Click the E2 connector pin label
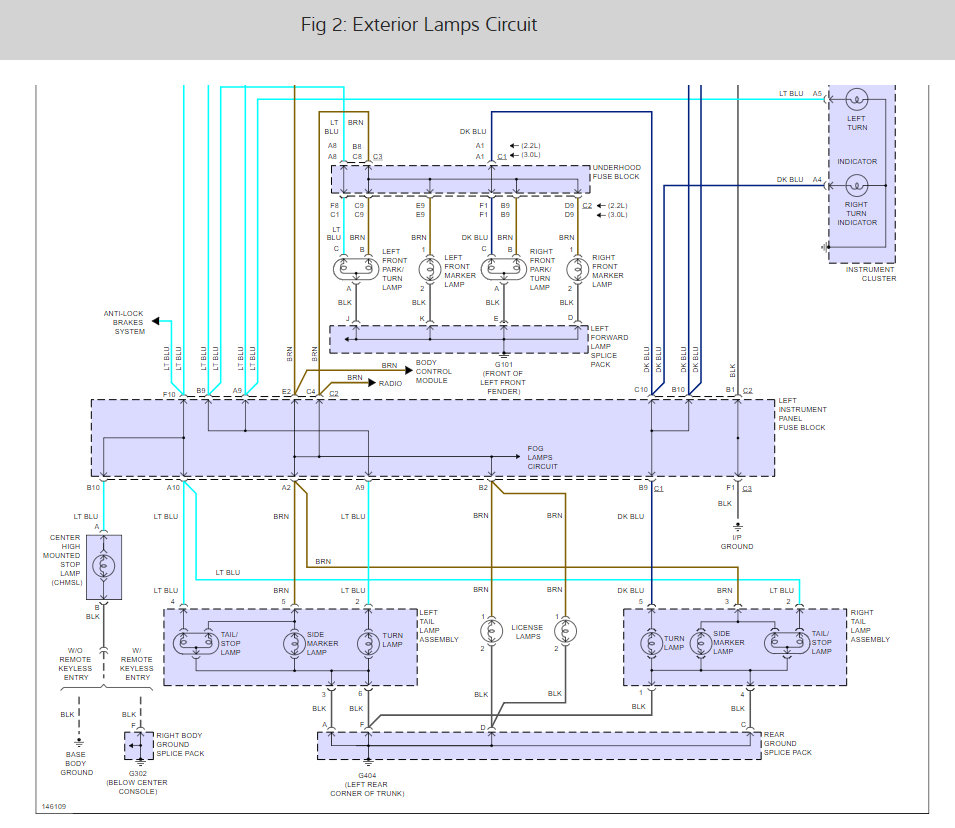This screenshot has height=828, width=955. pyautogui.click(x=286, y=392)
